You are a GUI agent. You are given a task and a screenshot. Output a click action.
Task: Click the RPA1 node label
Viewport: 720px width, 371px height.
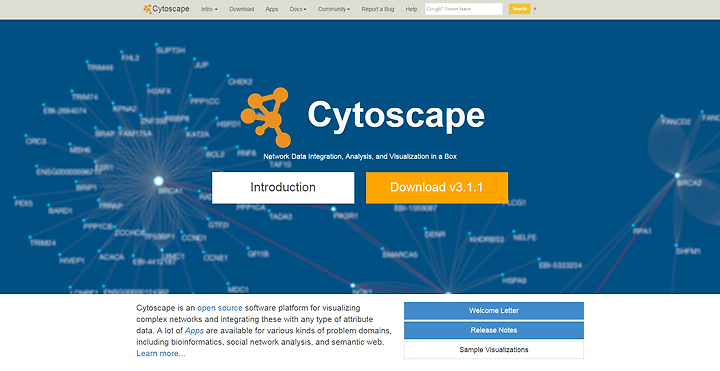642,231
